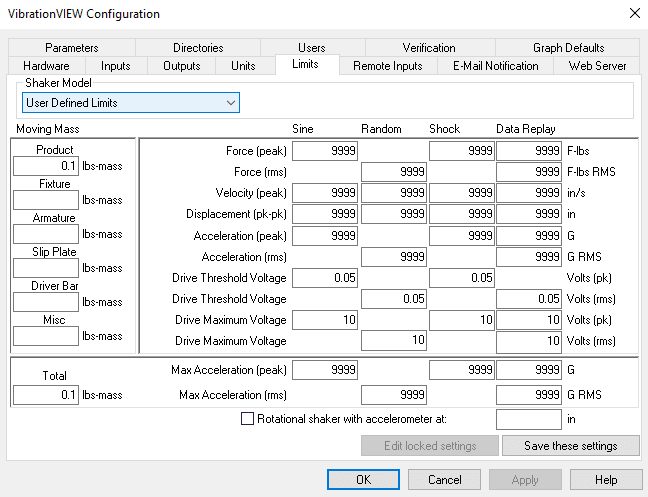
Task: Open the Hardware tab
Action: tap(46, 66)
